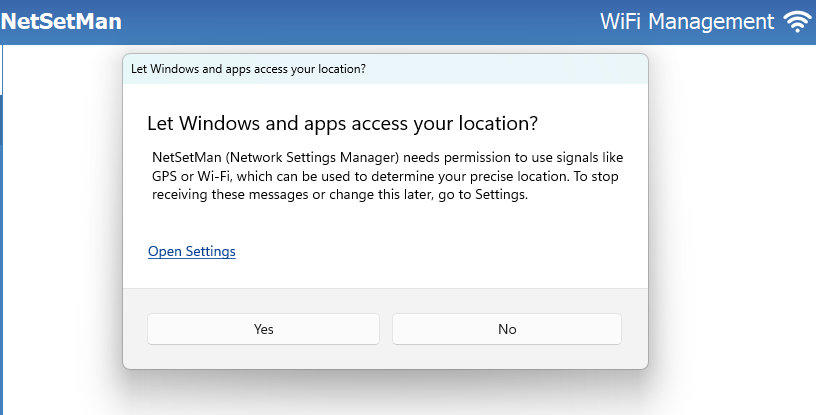Click the WiFi signal icon in header
The height and width of the screenshot is (415, 816).
(798, 22)
